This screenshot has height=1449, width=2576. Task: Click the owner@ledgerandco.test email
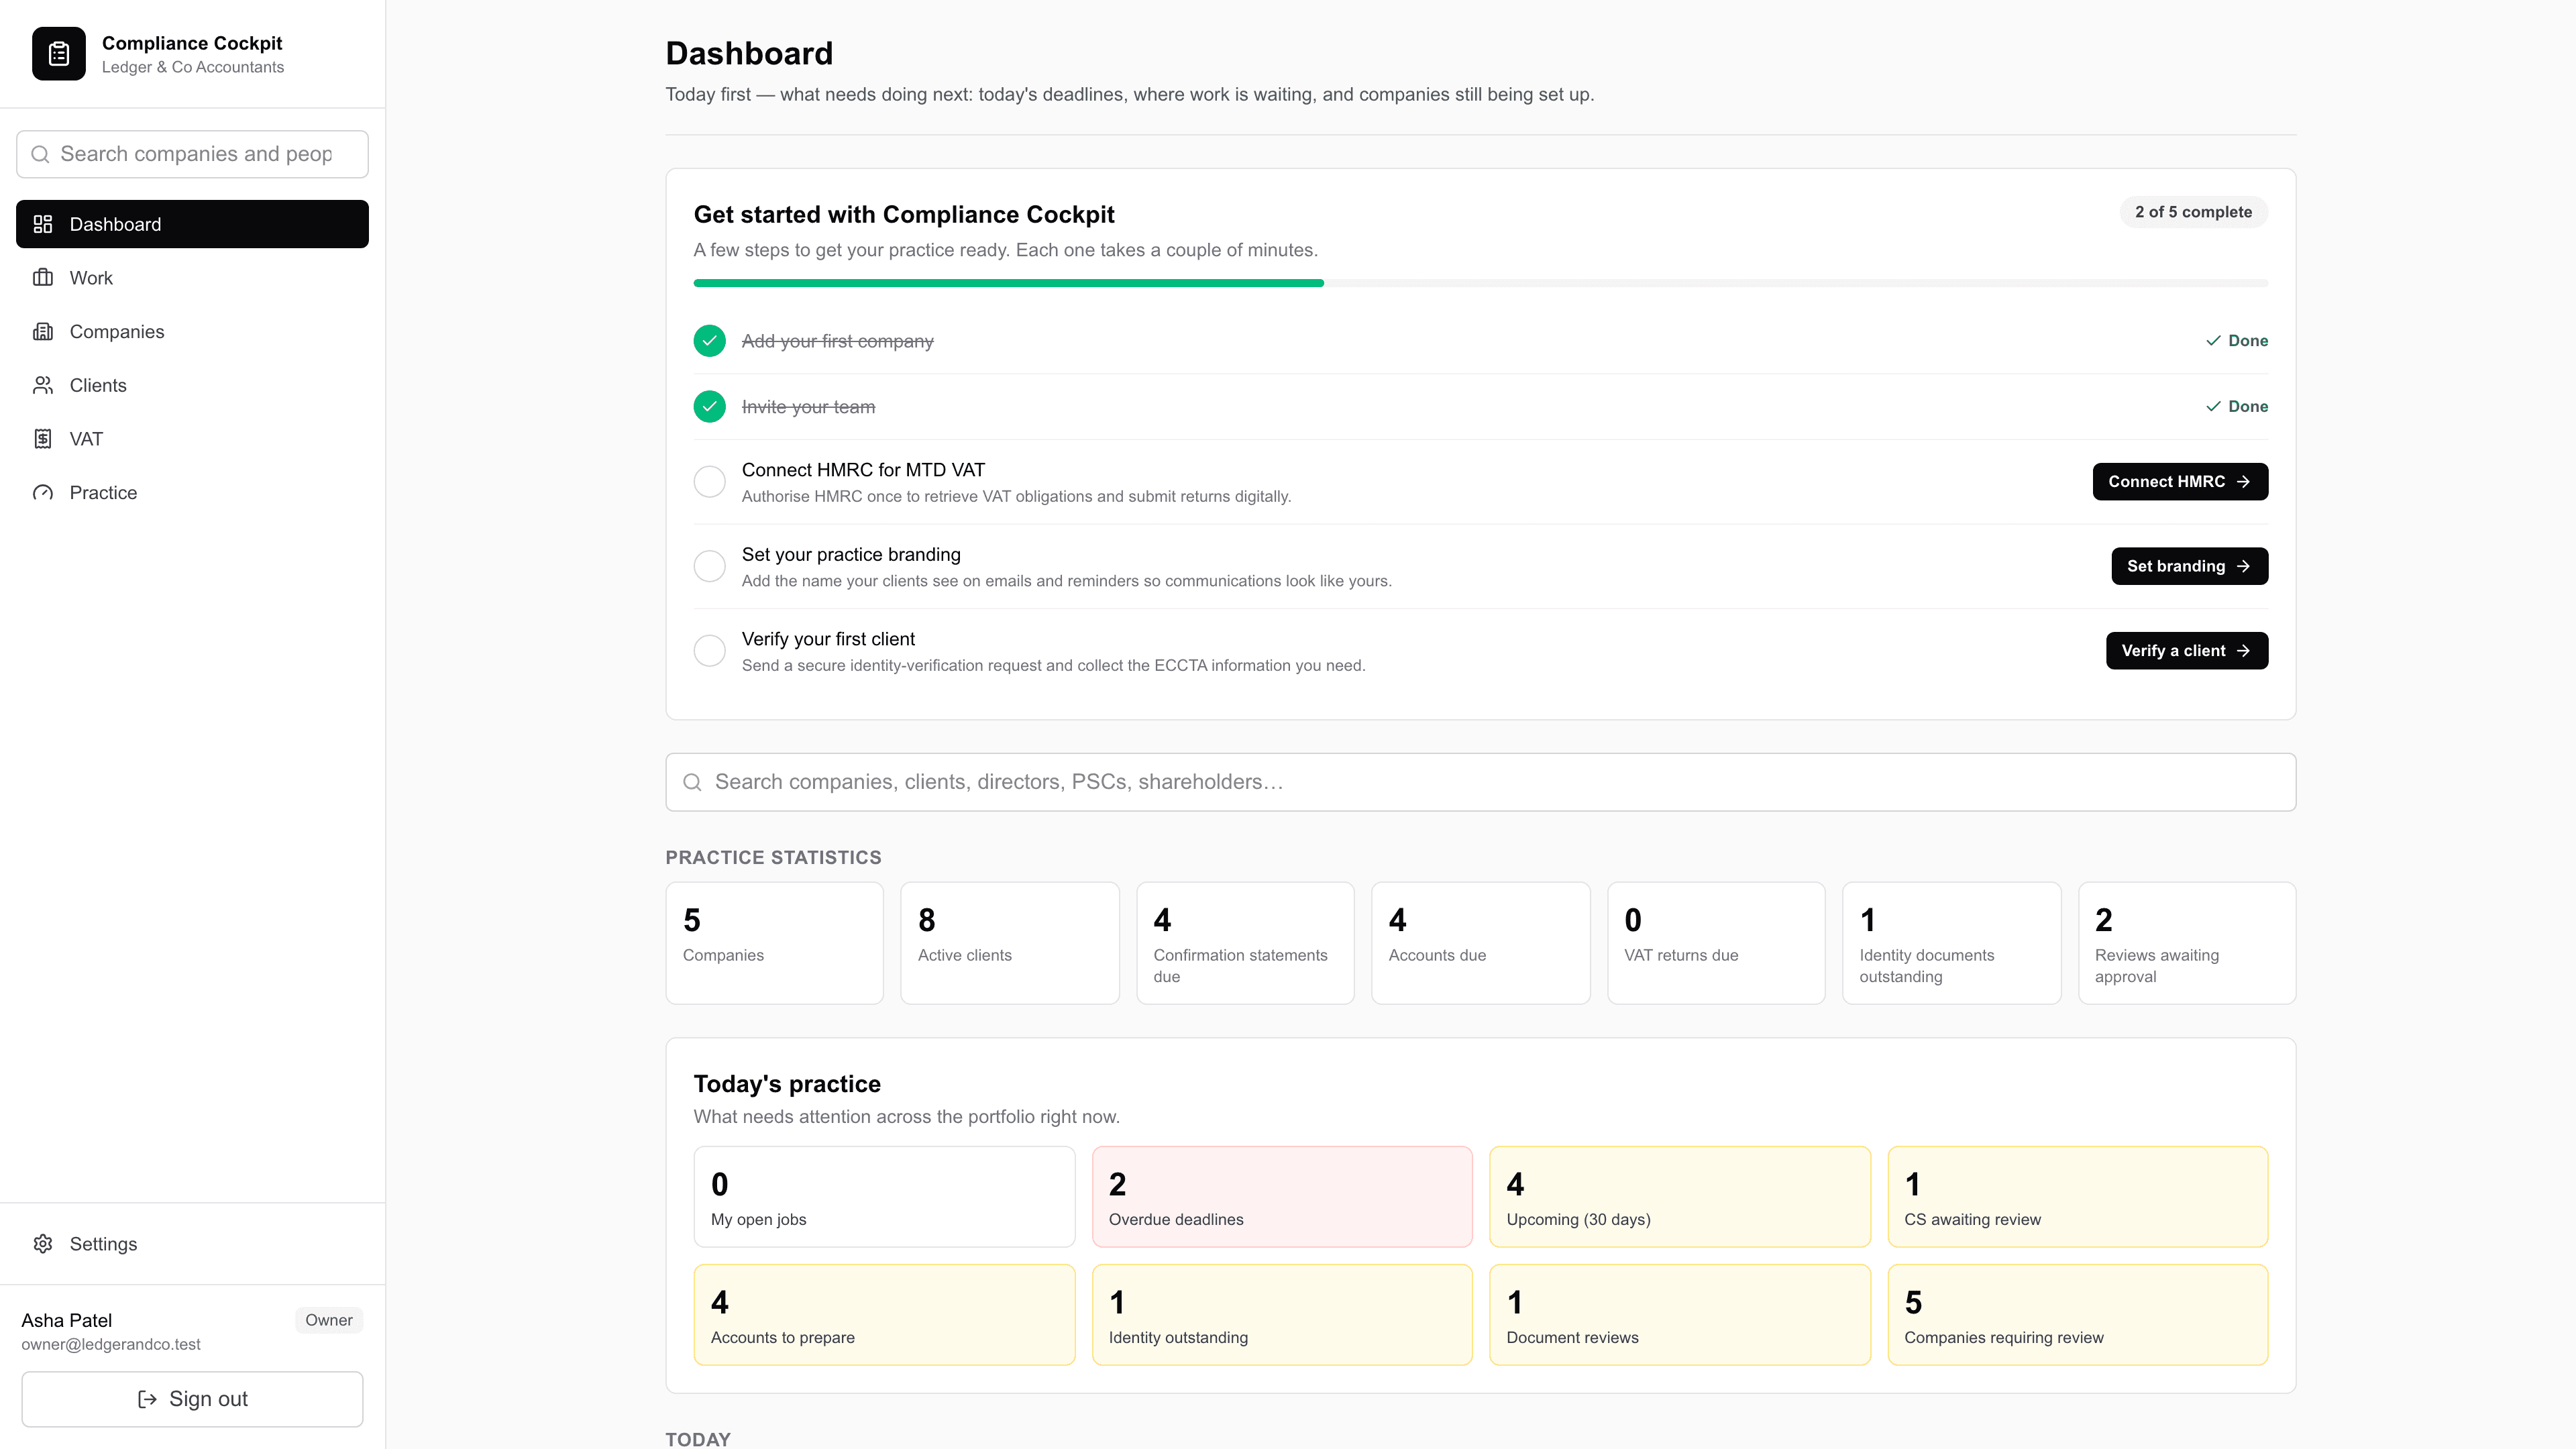point(111,1344)
